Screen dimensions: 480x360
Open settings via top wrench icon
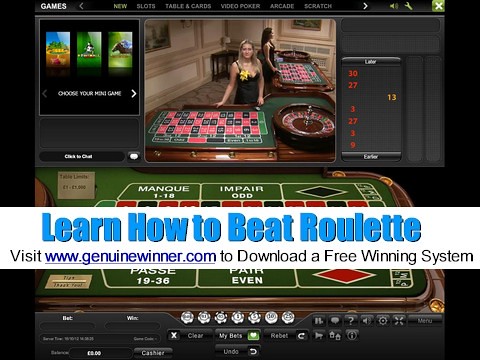(408, 6)
